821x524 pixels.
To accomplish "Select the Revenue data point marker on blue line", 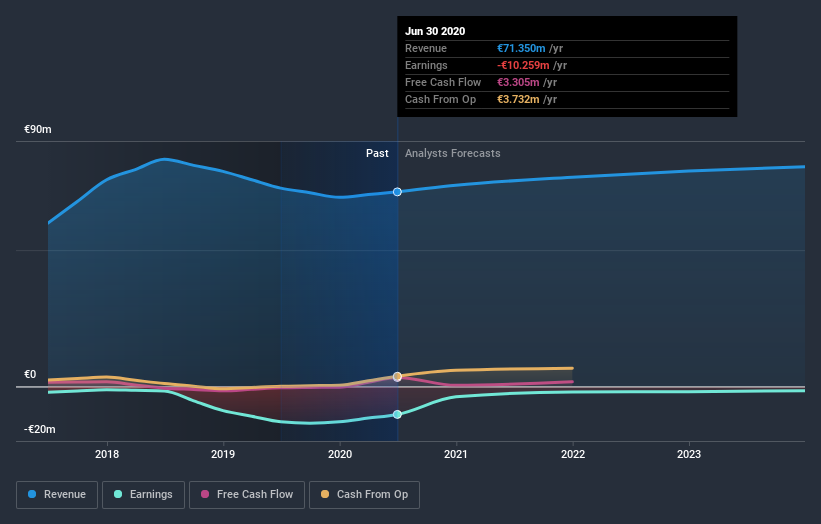I will [397, 192].
